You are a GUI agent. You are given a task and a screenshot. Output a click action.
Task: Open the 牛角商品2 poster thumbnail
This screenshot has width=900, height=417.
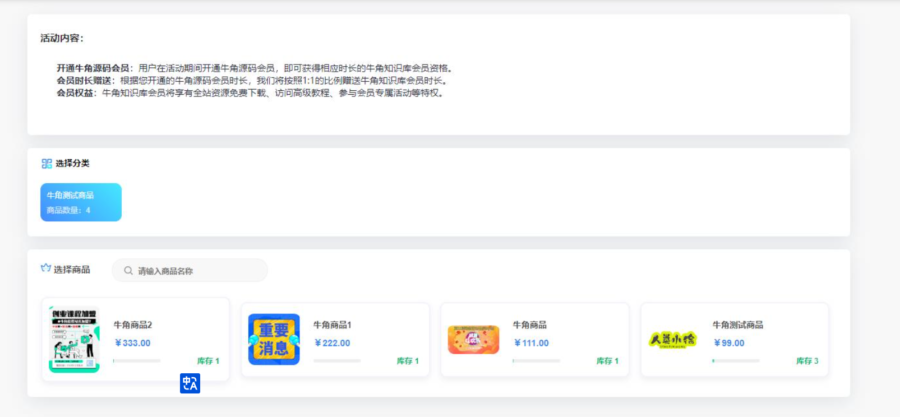click(x=74, y=340)
